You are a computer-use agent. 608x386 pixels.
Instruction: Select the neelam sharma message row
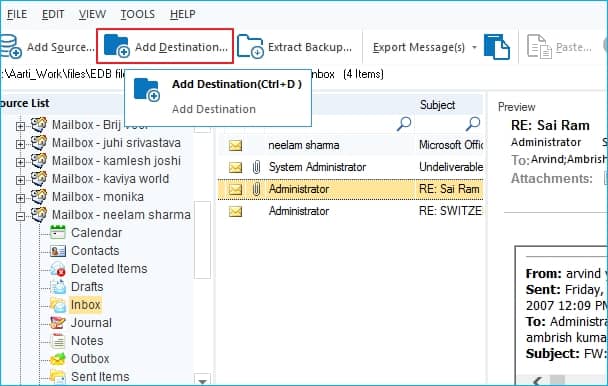pyautogui.click(x=351, y=145)
